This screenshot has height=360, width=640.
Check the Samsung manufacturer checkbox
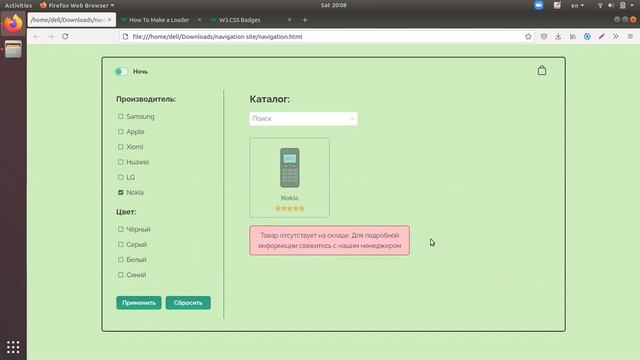[120, 117]
